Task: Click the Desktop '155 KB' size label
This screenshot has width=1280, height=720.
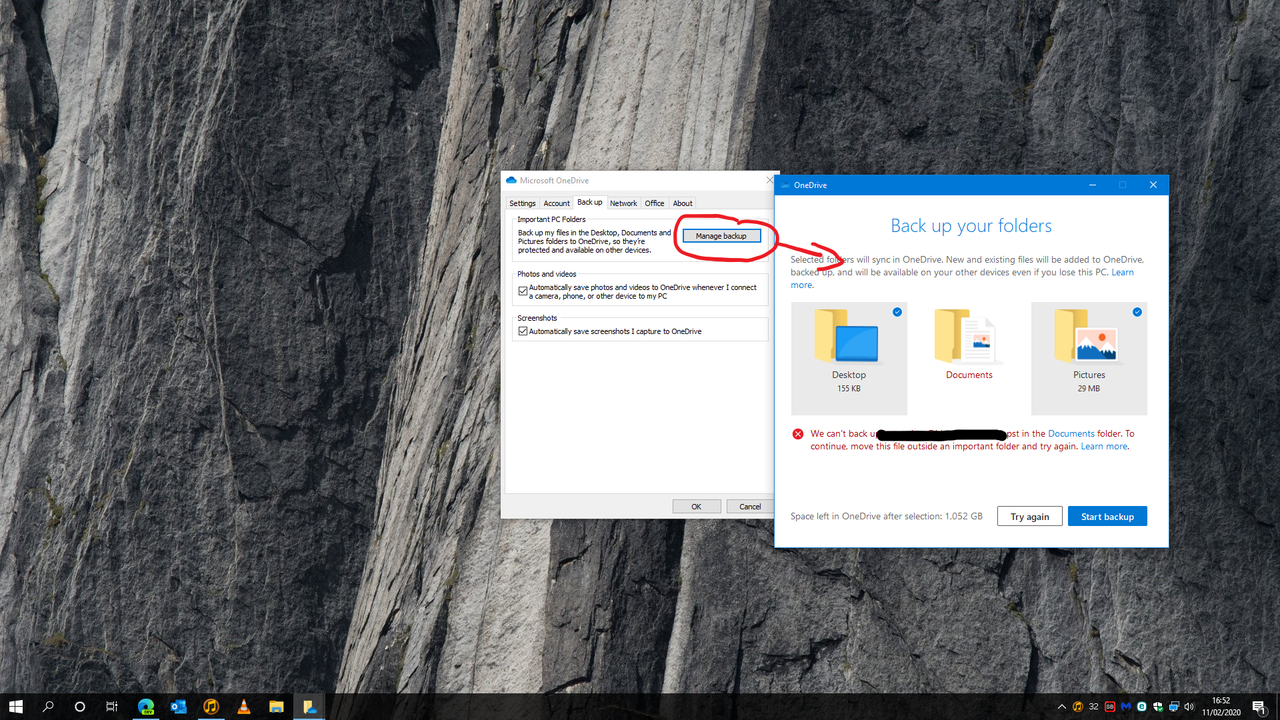Action: 849,388
